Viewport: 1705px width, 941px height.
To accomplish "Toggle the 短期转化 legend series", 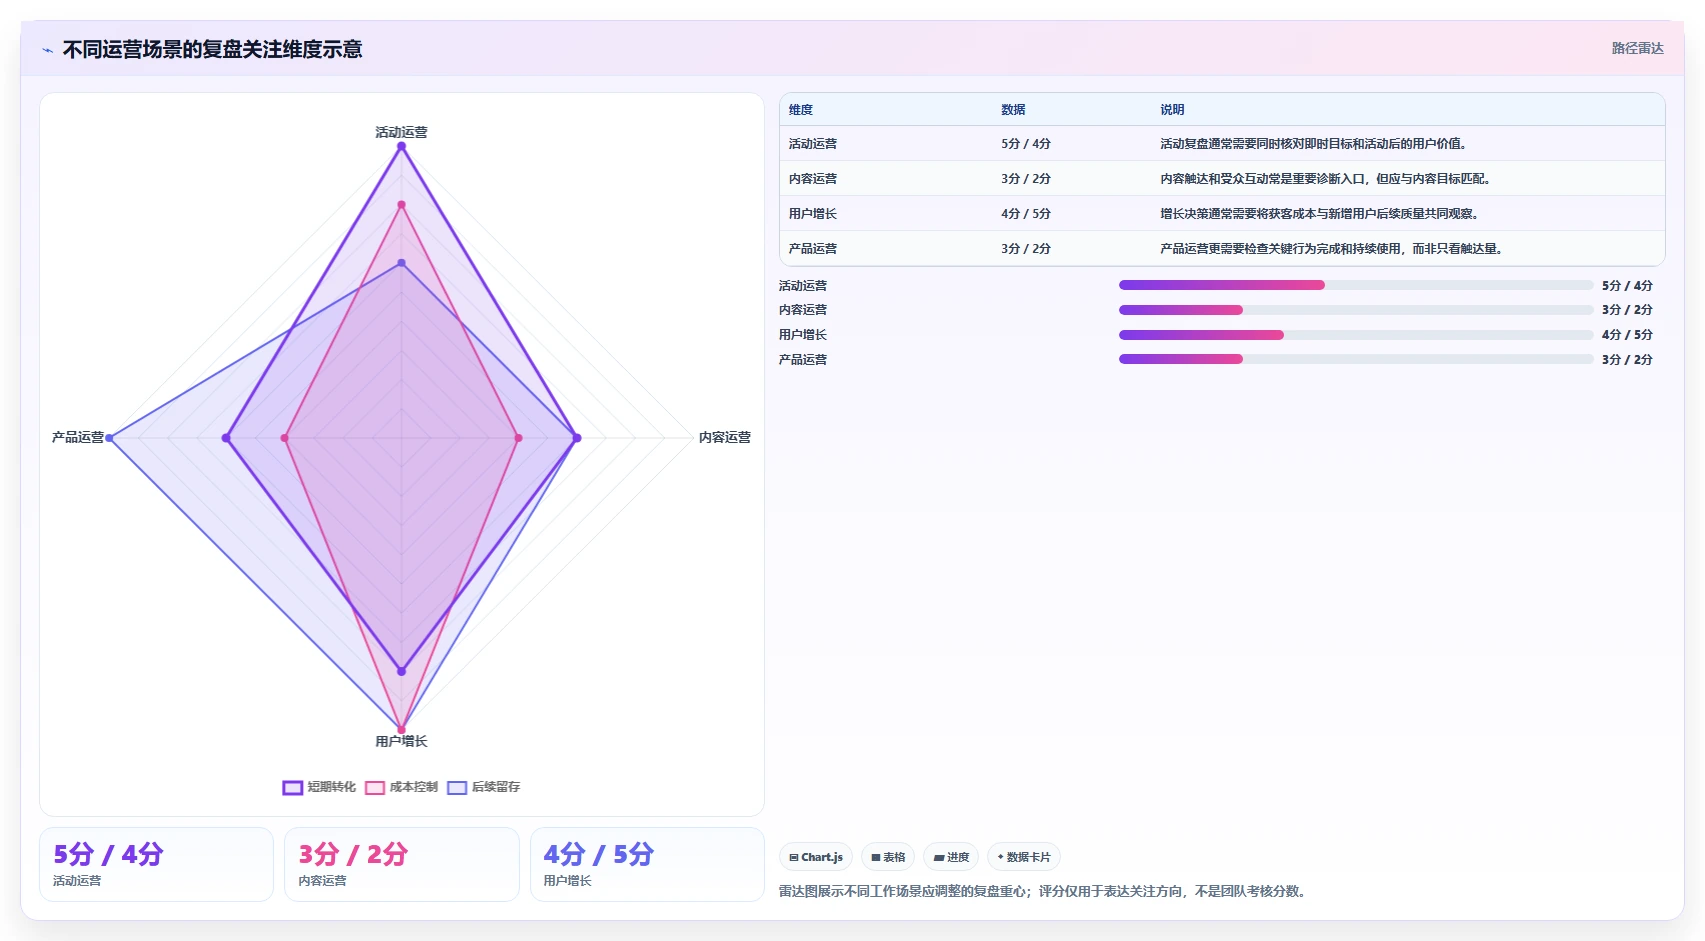I will tap(319, 787).
